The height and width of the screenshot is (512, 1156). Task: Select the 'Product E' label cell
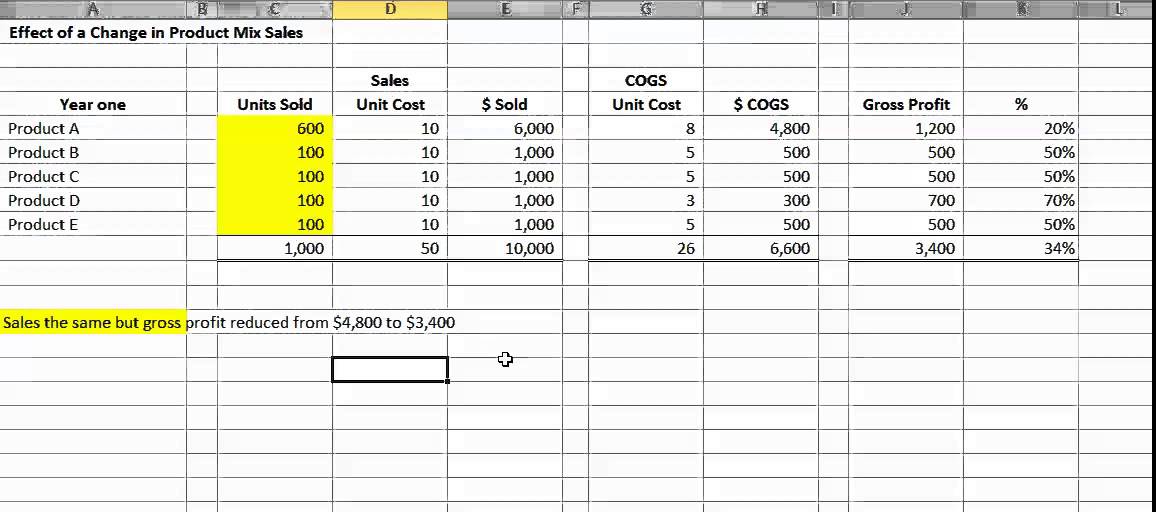(x=93, y=224)
